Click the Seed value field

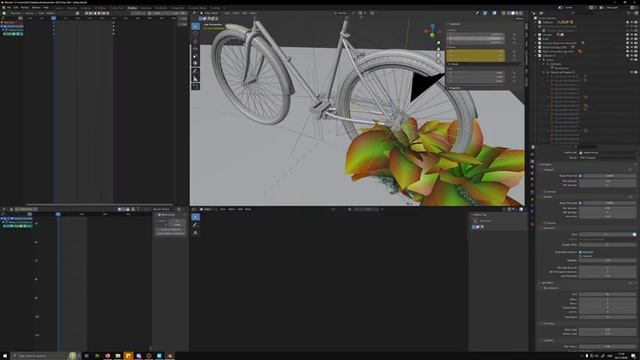coord(605,235)
